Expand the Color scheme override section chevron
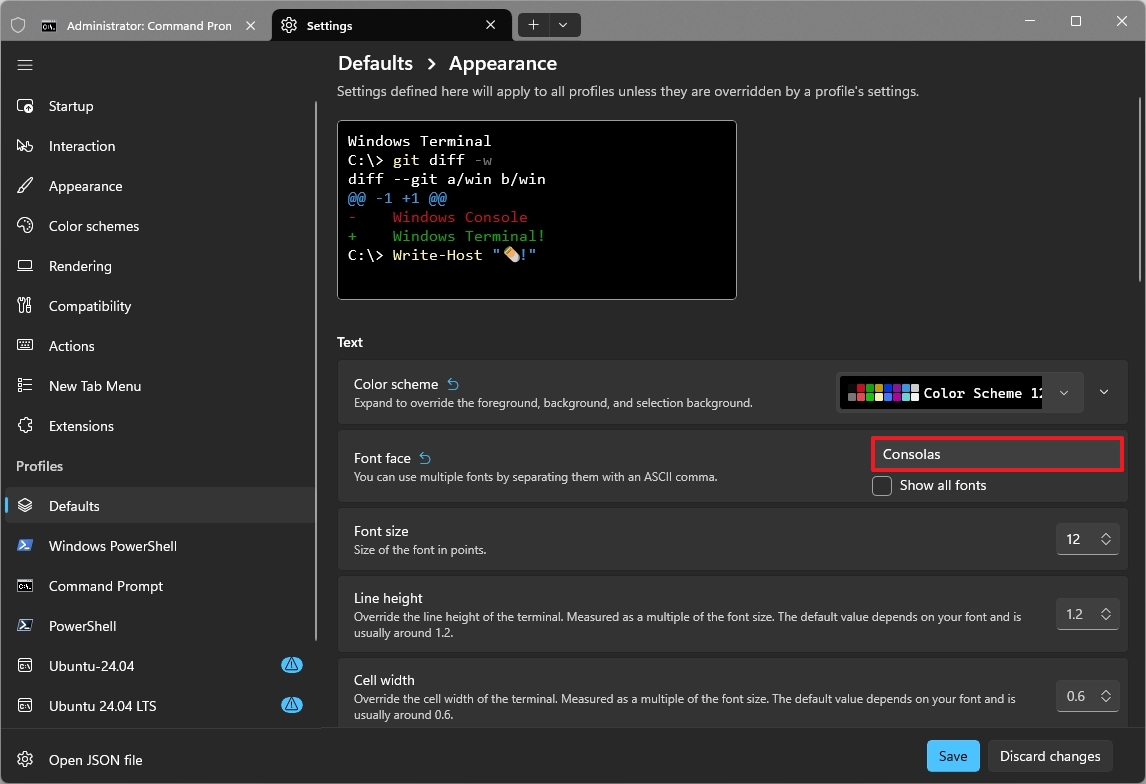Image resolution: width=1146 pixels, height=784 pixels. pyautogui.click(x=1104, y=392)
